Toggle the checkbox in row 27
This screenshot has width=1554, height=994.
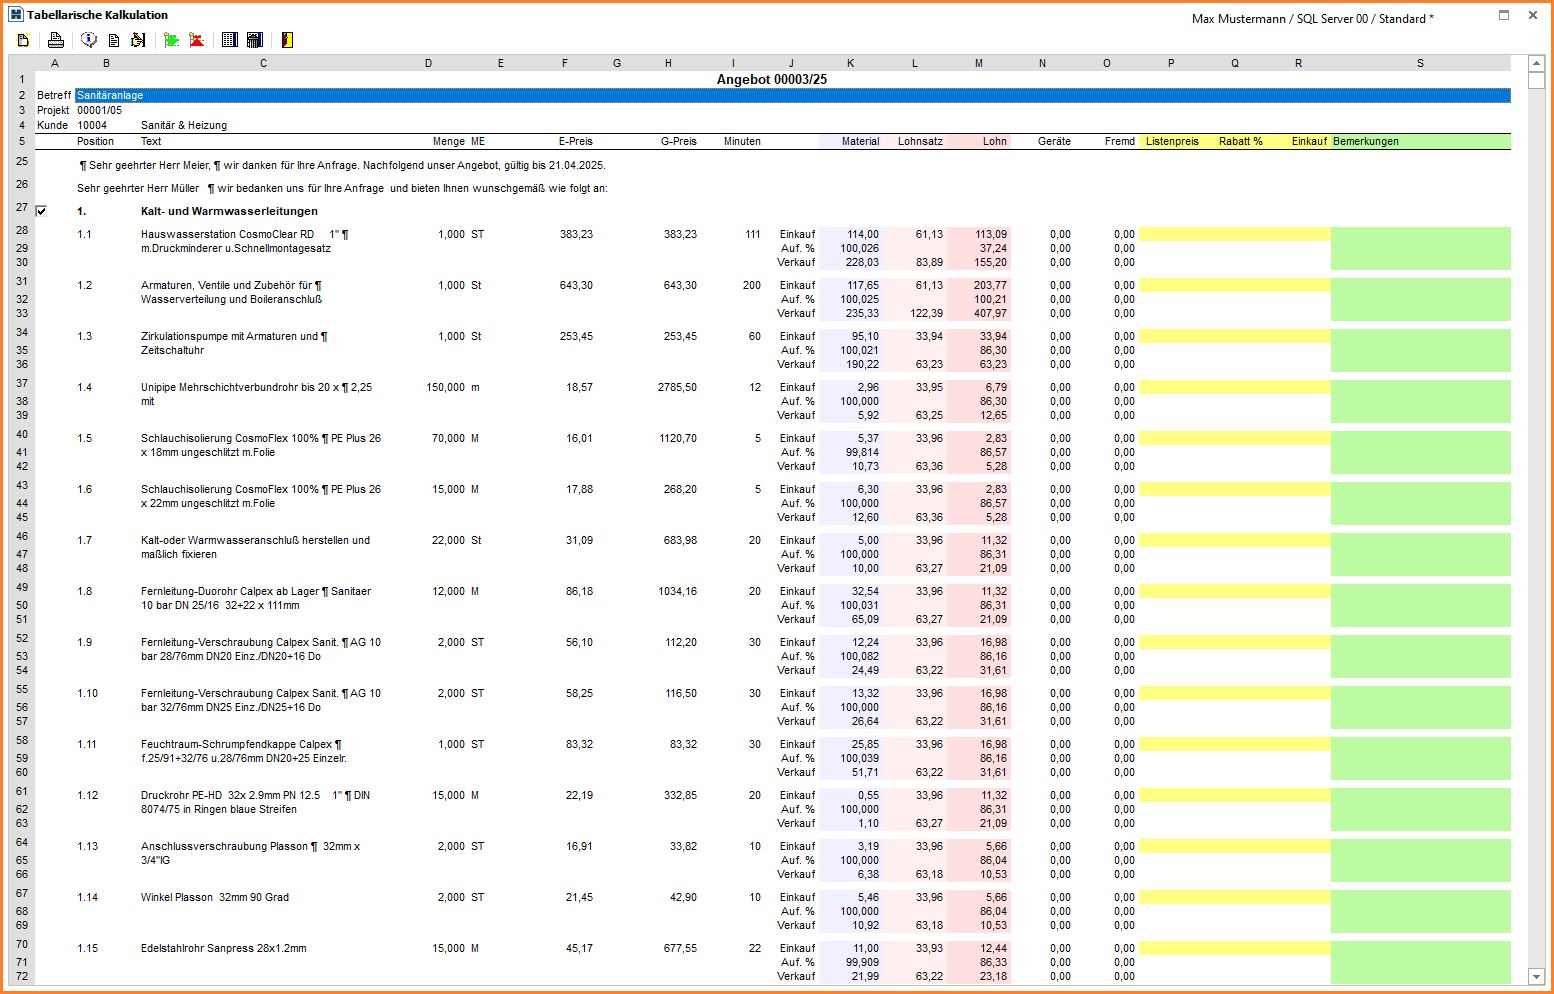click(41, 211)
